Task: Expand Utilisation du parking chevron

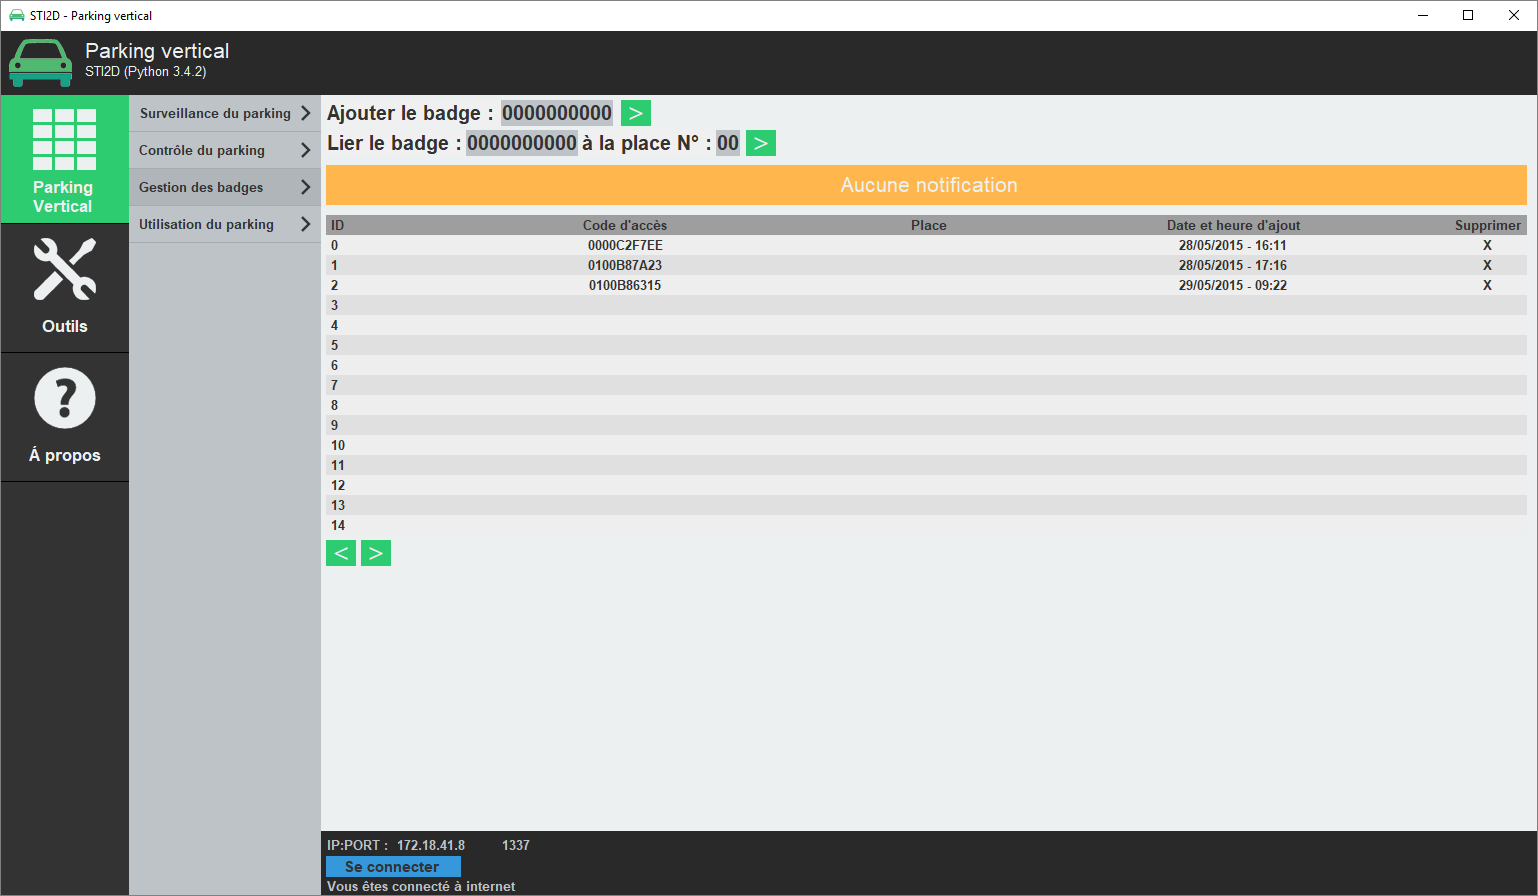Action: pyautogui.click(x=306, y=224)
